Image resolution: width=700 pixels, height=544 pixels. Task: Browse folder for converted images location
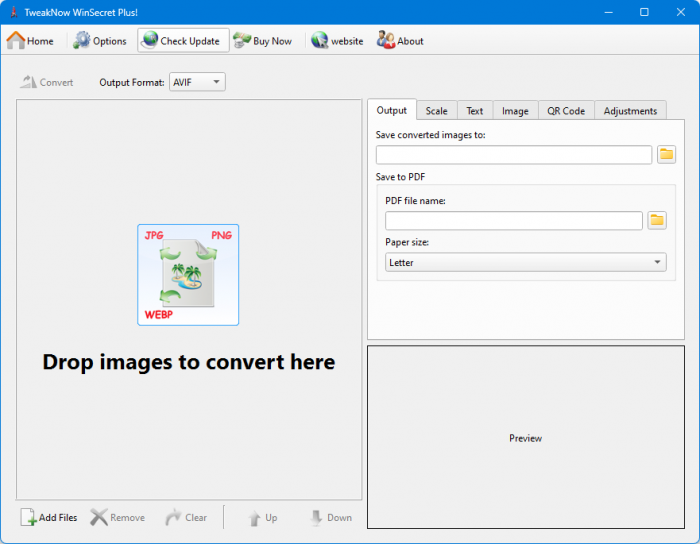[x=666, y=154]
